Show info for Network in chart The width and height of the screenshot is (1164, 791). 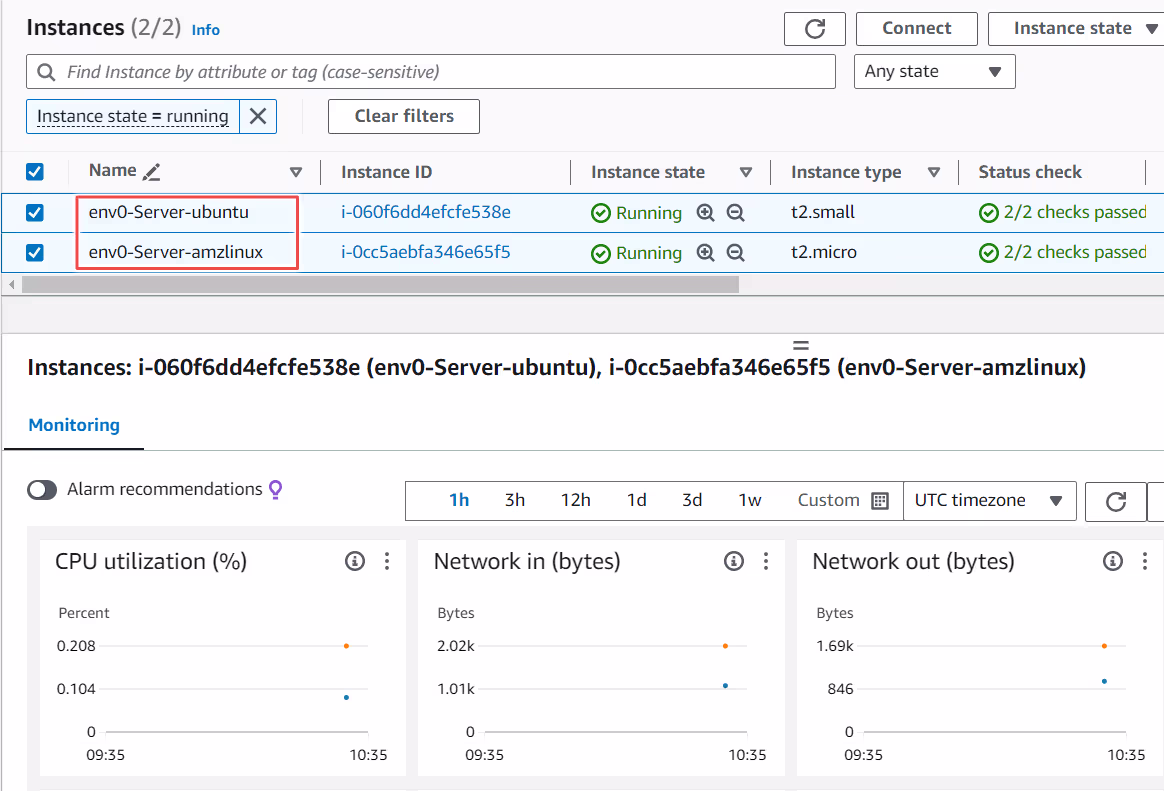(x=733, y=561)
